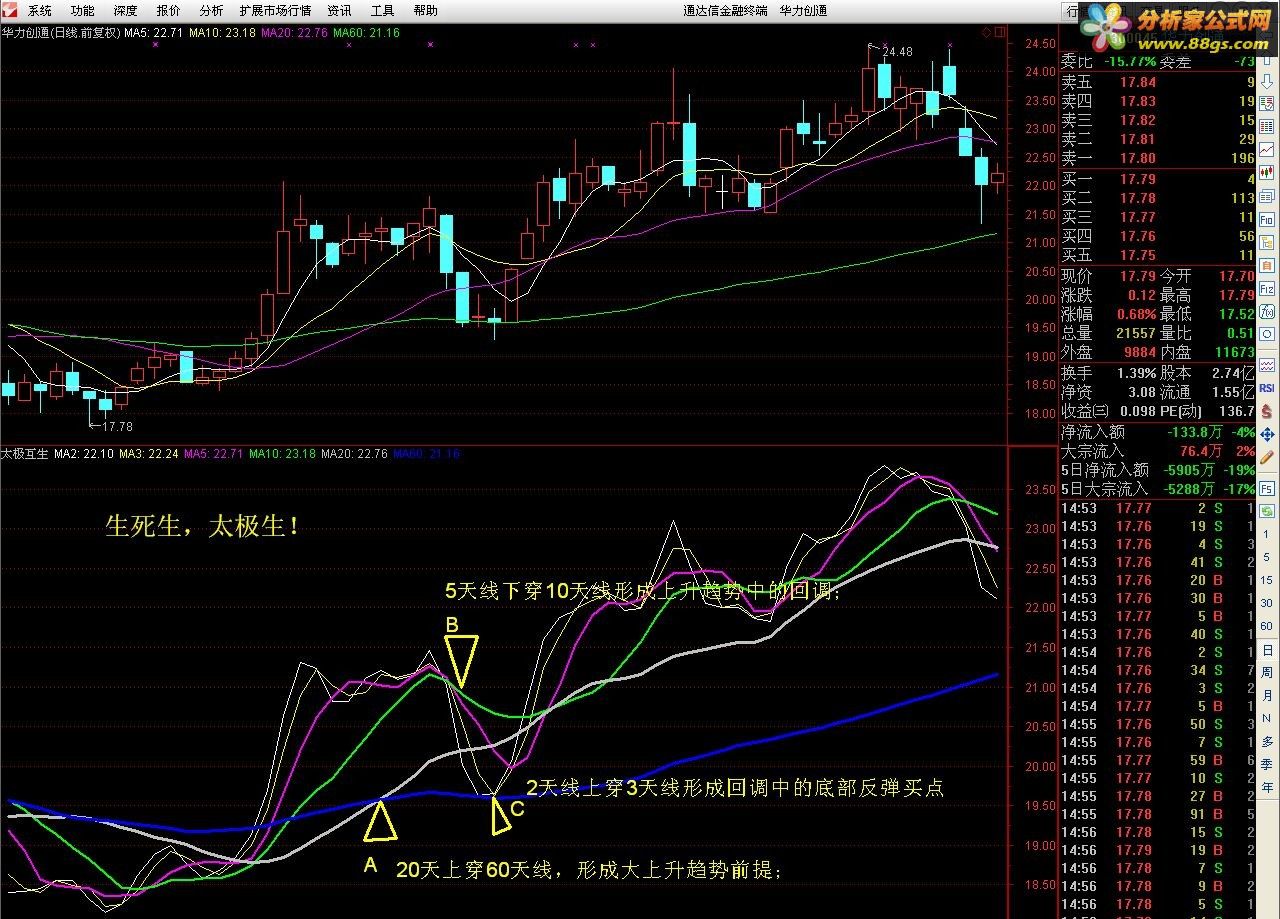
Task: Click the F5 chart switch icon
Action: pyautogui.click(x=1267, y=489)
